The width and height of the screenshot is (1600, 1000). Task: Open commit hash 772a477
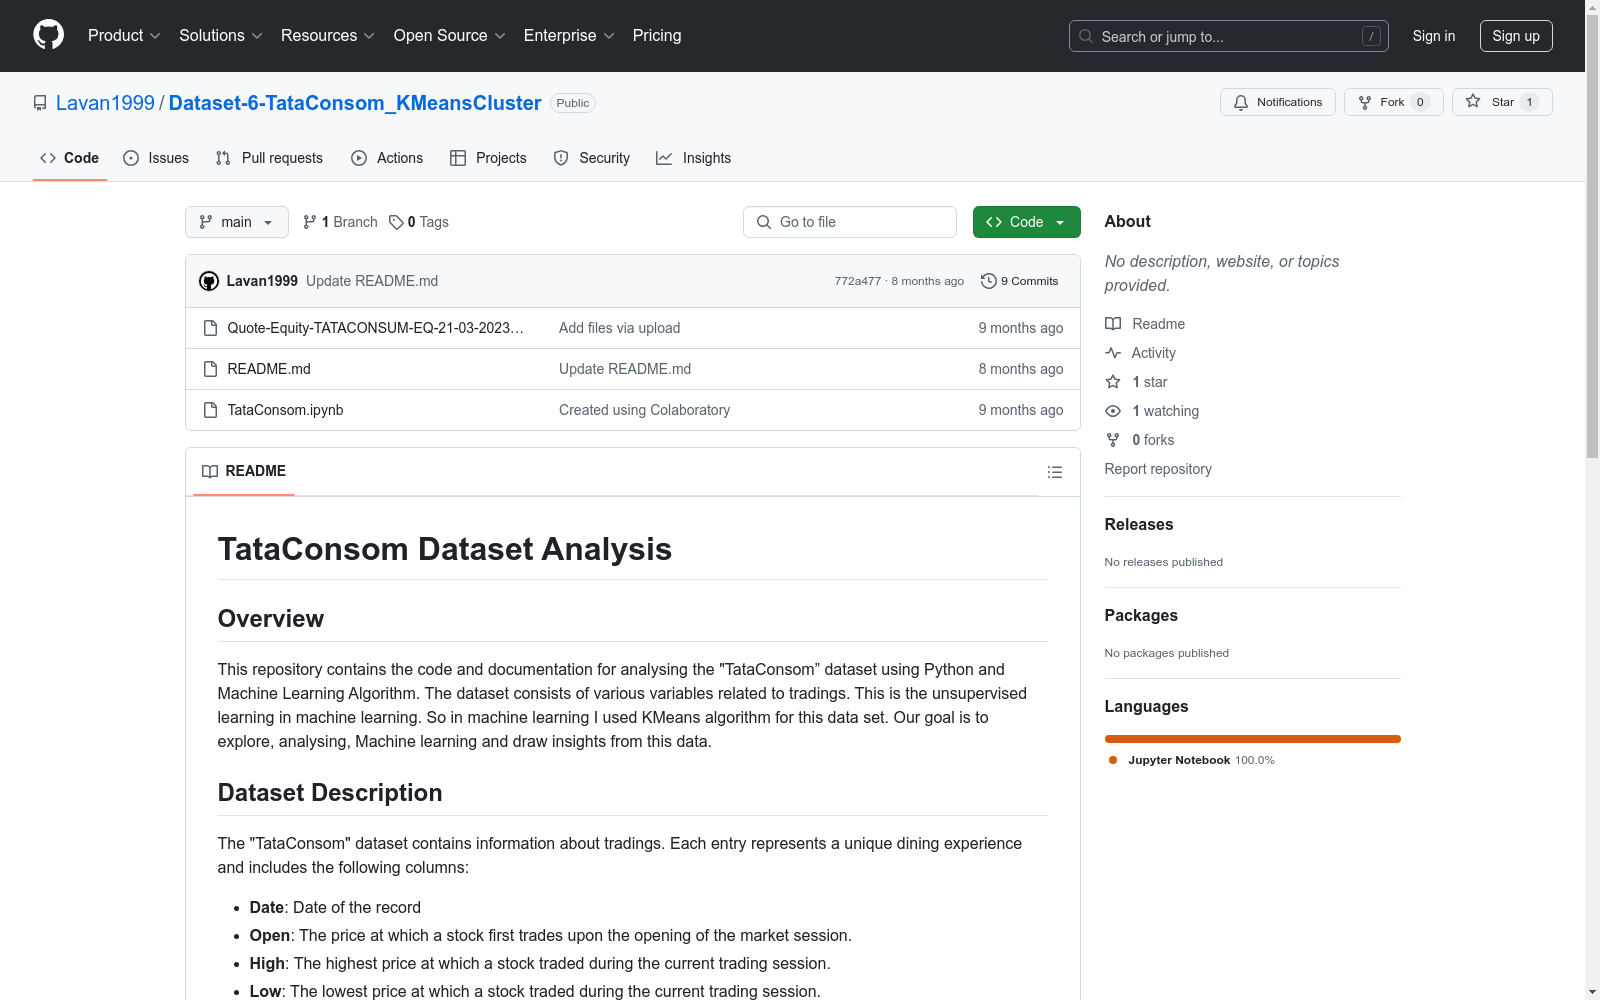tap(858, 281)
